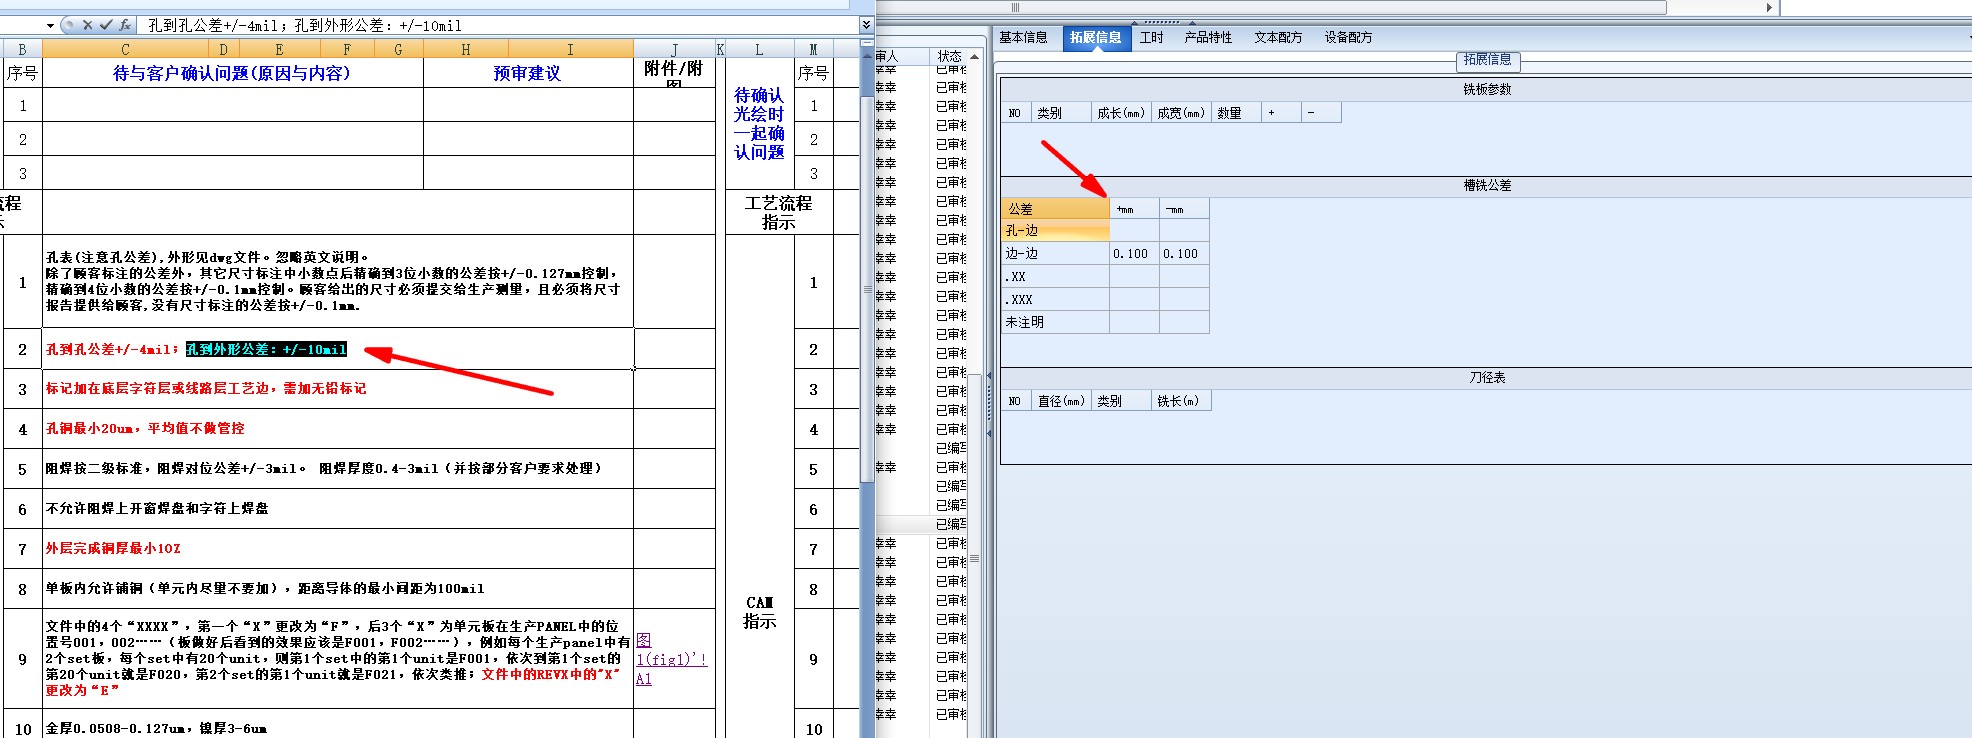Click the 铣板参数 section title
Image resolution: width=1972 pixels, height=738 pixels.
point(1487,90)
